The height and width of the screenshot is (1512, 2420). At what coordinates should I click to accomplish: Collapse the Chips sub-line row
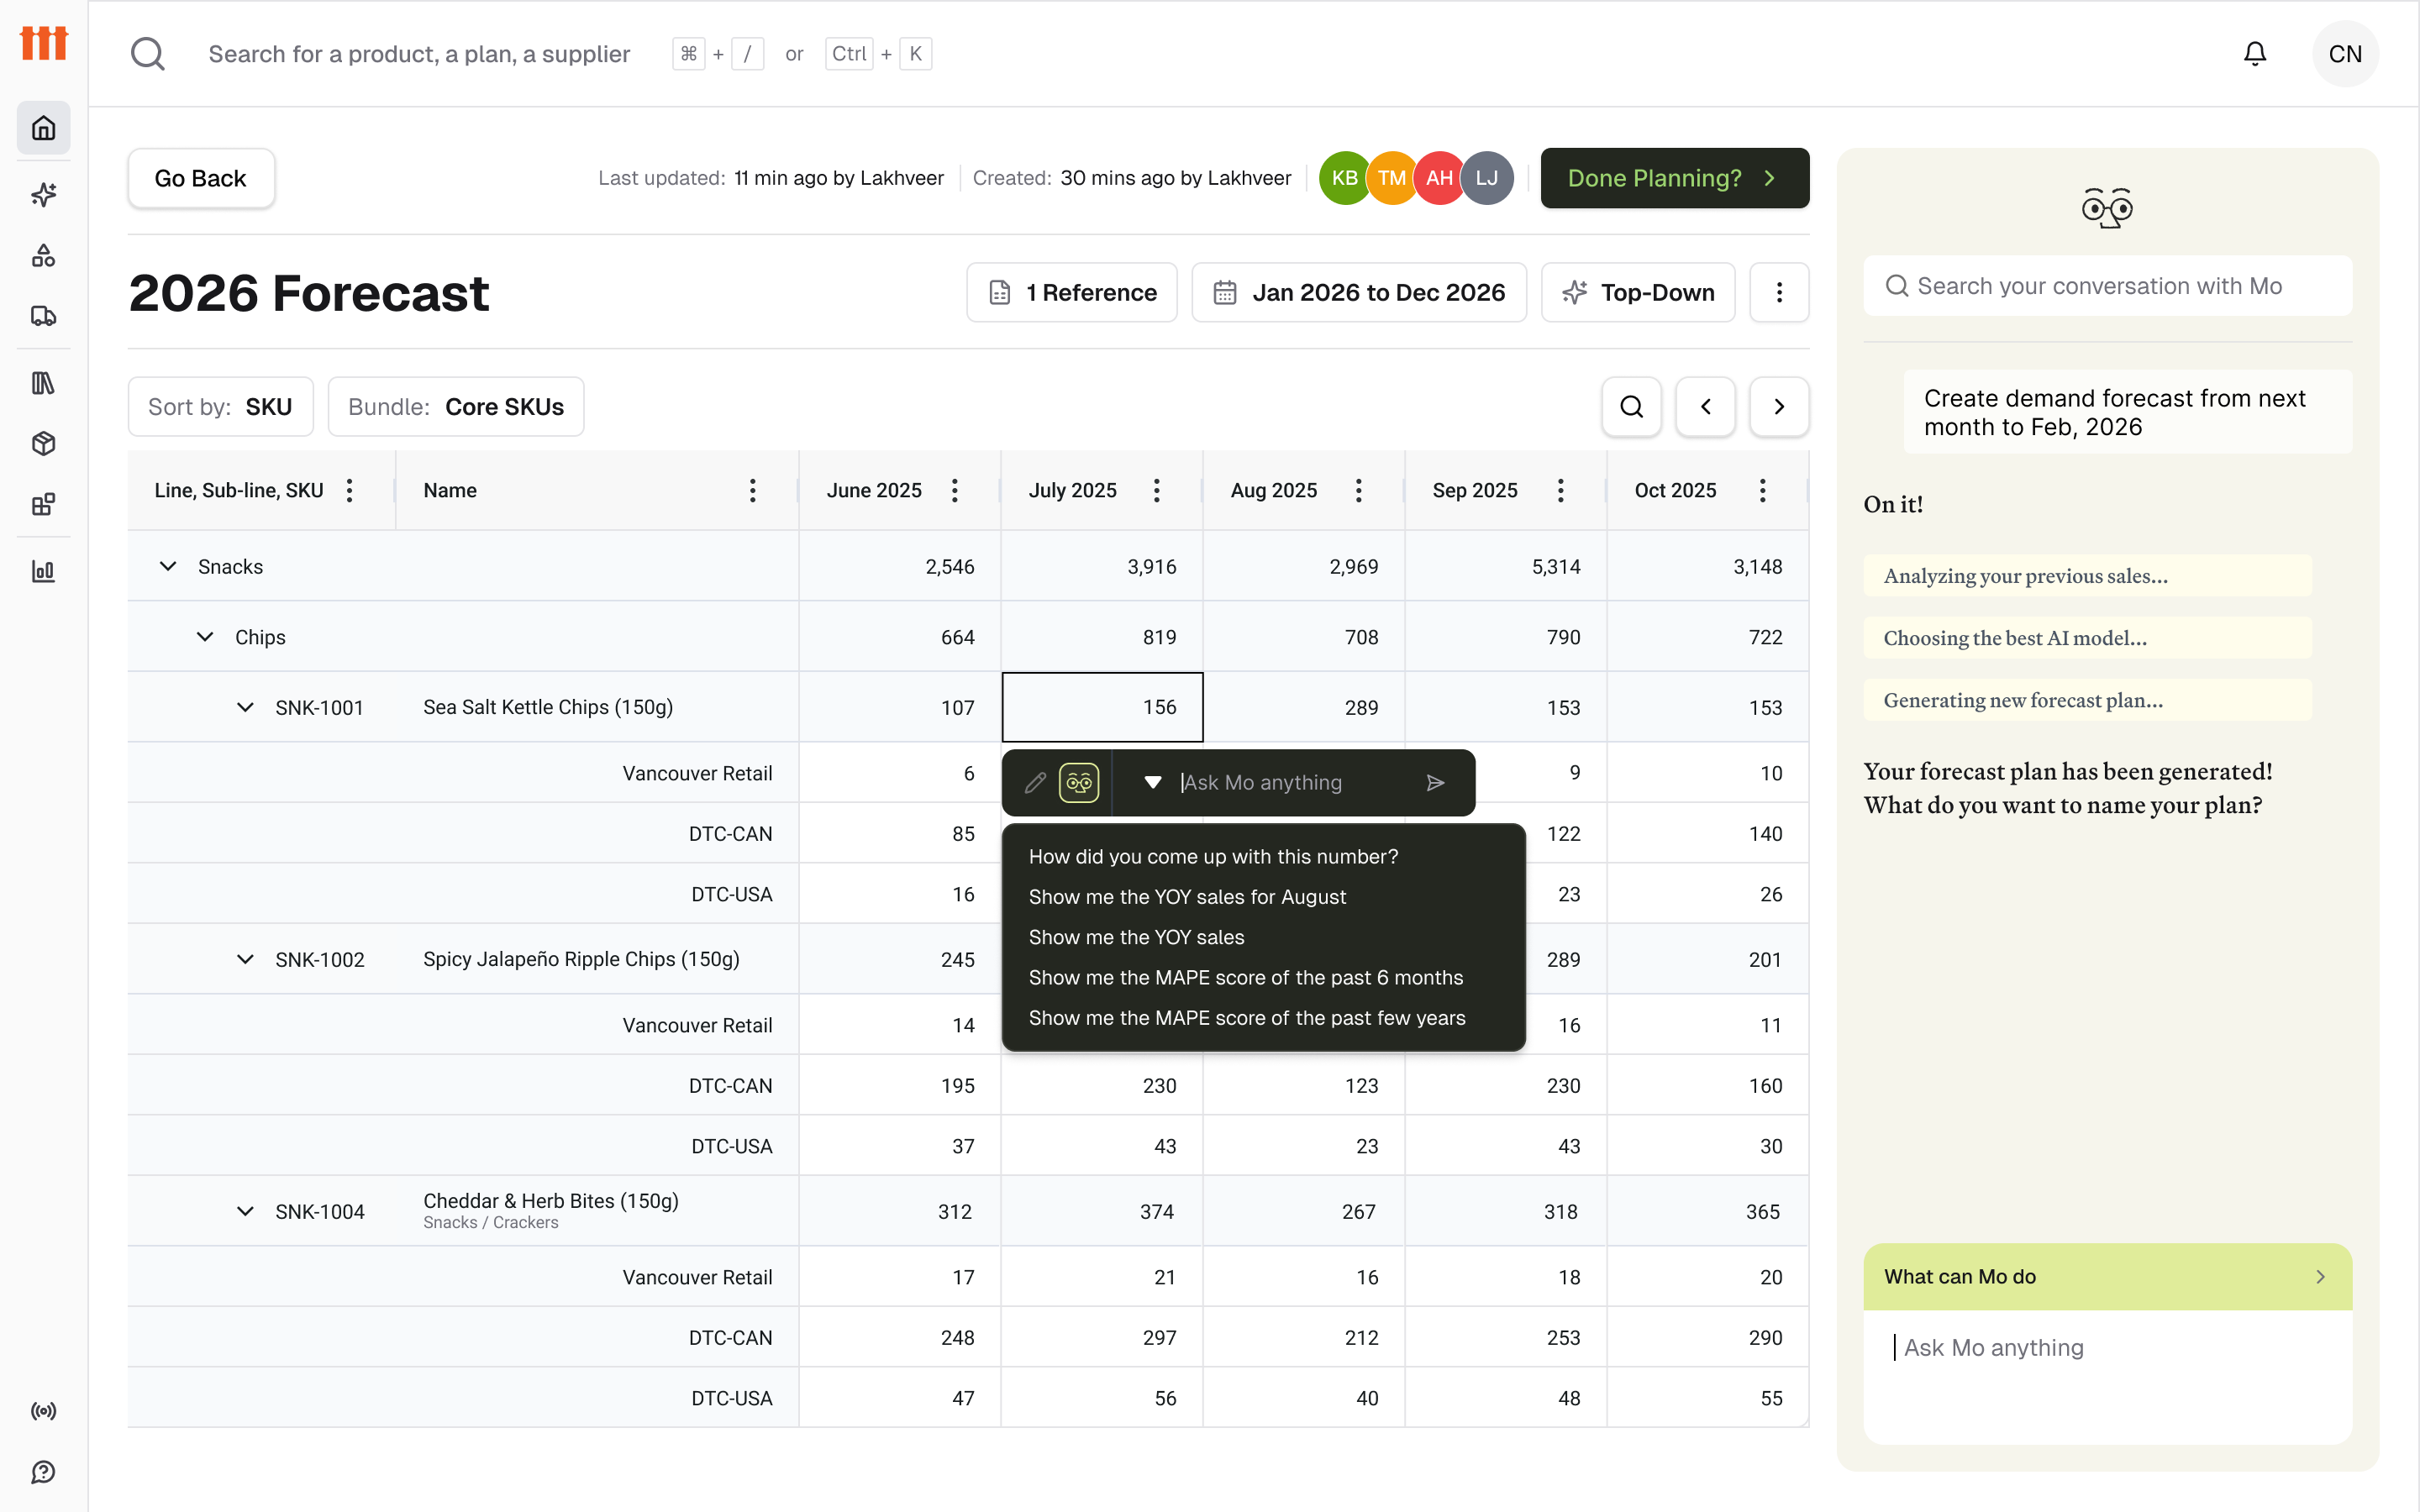[x=205, y=637]
